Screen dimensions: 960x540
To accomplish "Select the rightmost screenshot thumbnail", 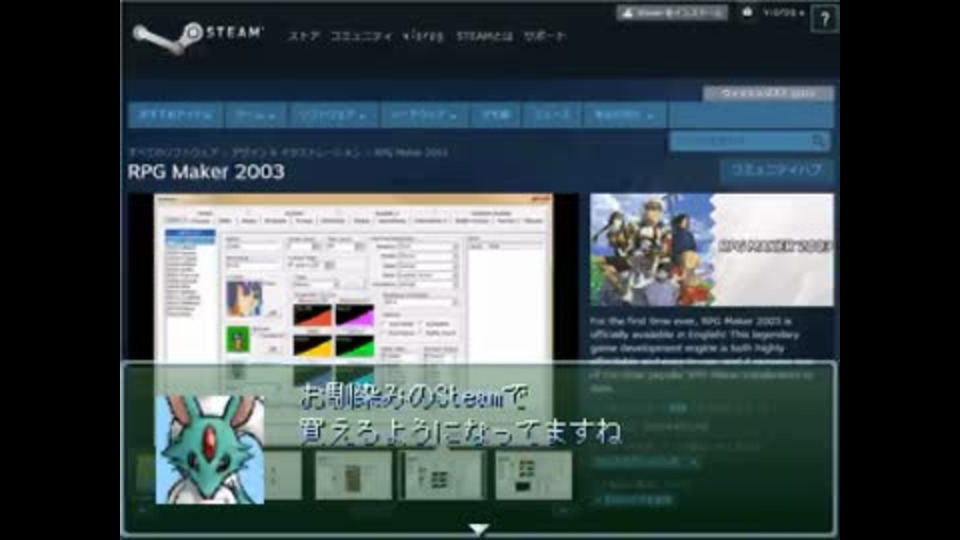I will click(x=533, y=476).
